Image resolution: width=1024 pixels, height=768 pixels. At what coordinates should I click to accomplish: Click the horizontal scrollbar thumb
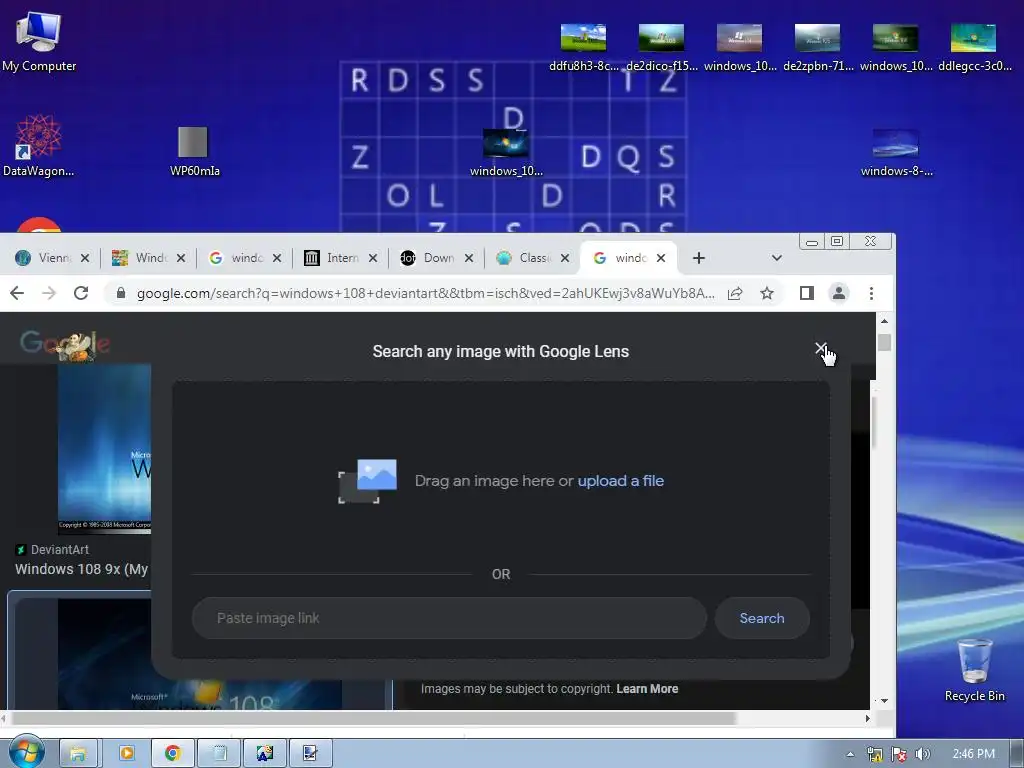[374, 718]
